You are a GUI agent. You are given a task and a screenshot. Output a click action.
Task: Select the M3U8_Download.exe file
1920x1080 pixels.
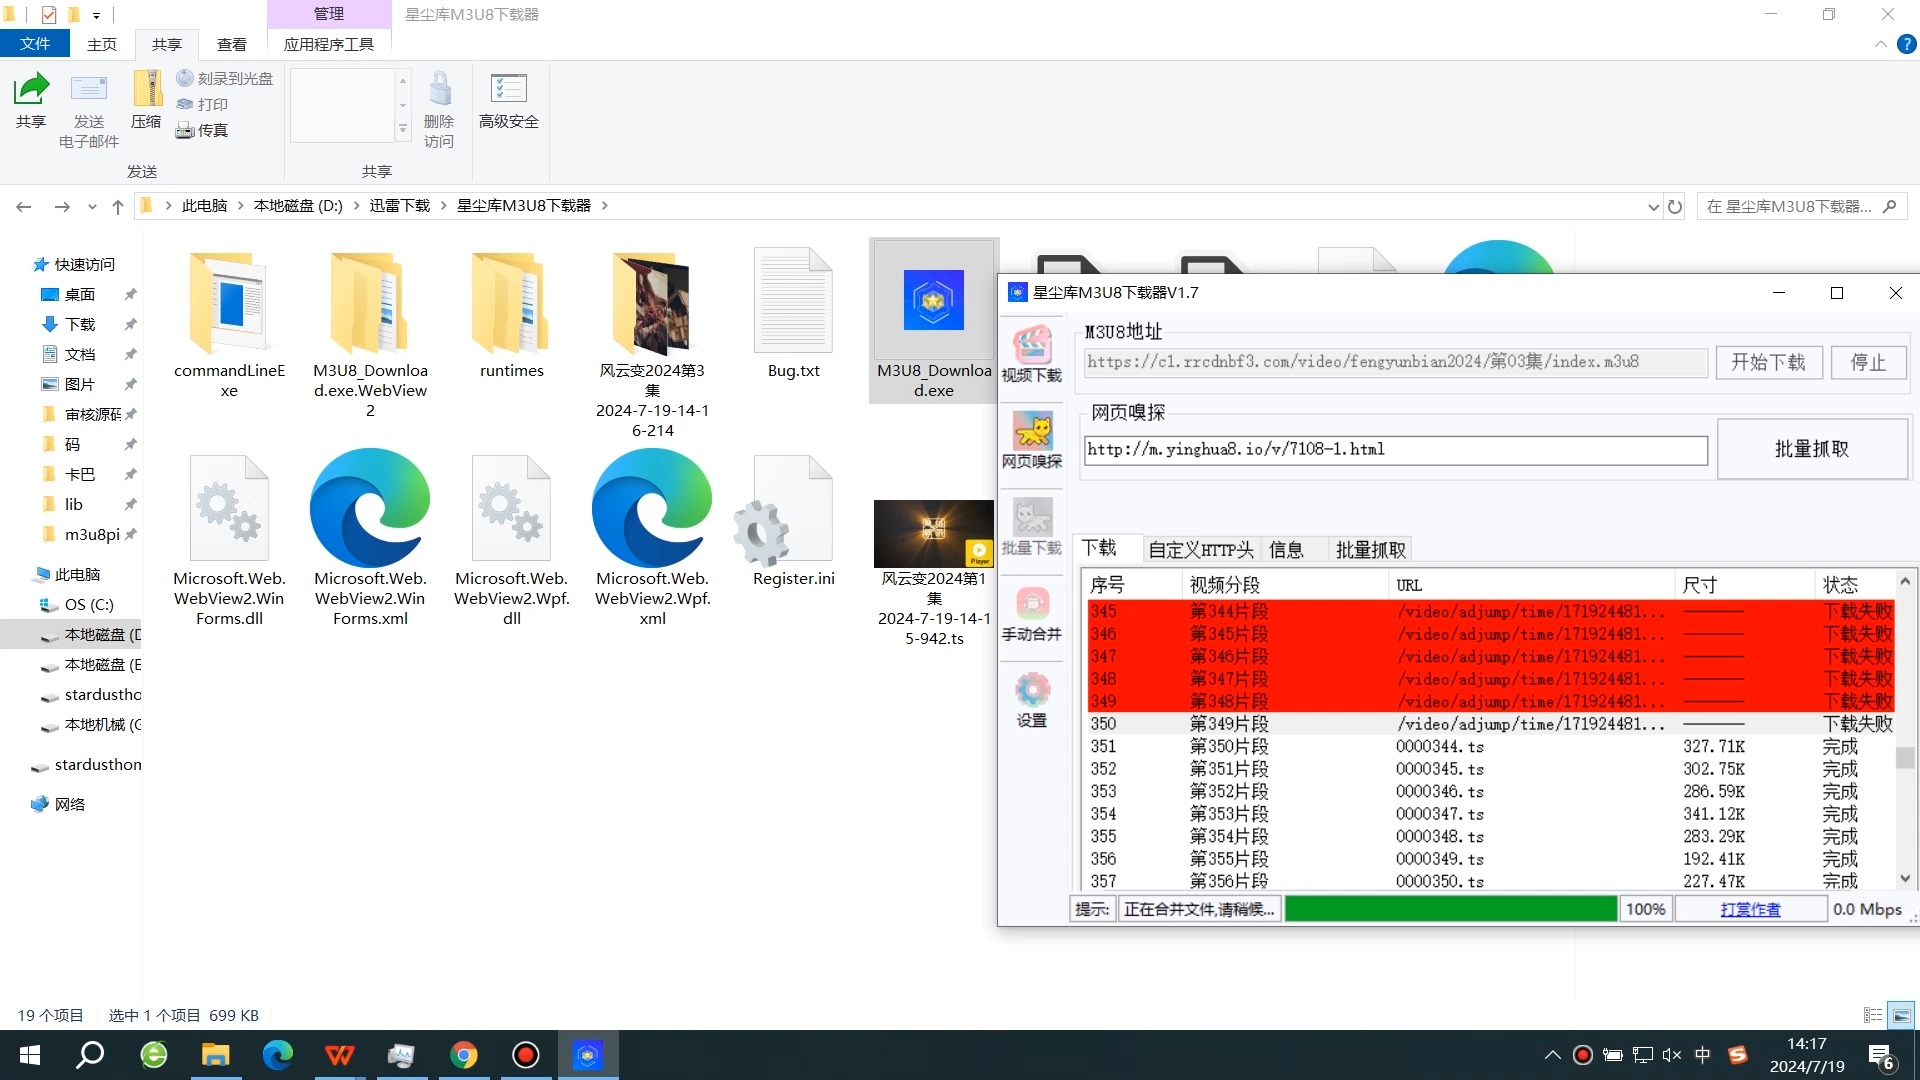934,320
